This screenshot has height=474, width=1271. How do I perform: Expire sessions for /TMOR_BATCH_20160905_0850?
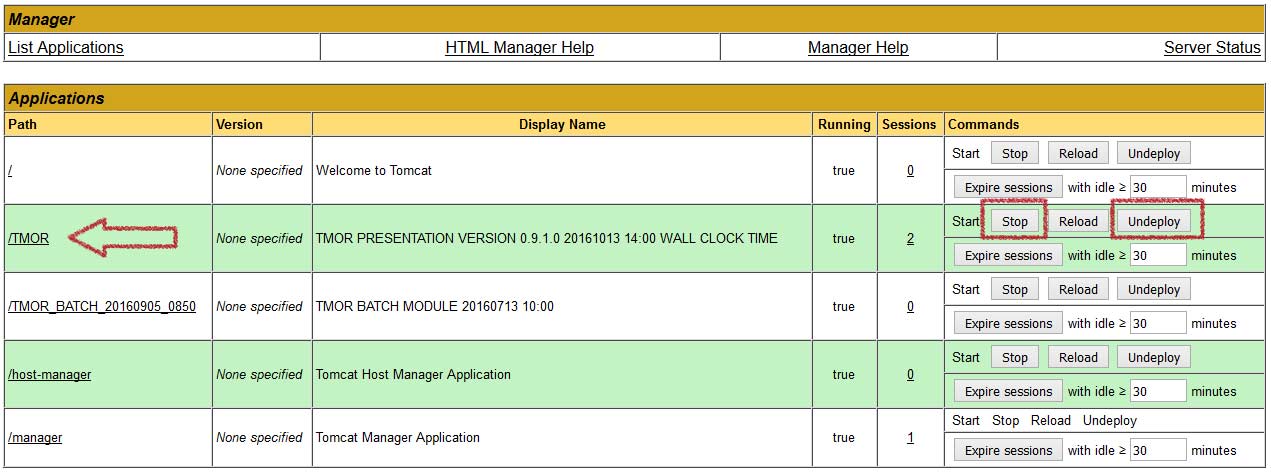click(1008, 323)
